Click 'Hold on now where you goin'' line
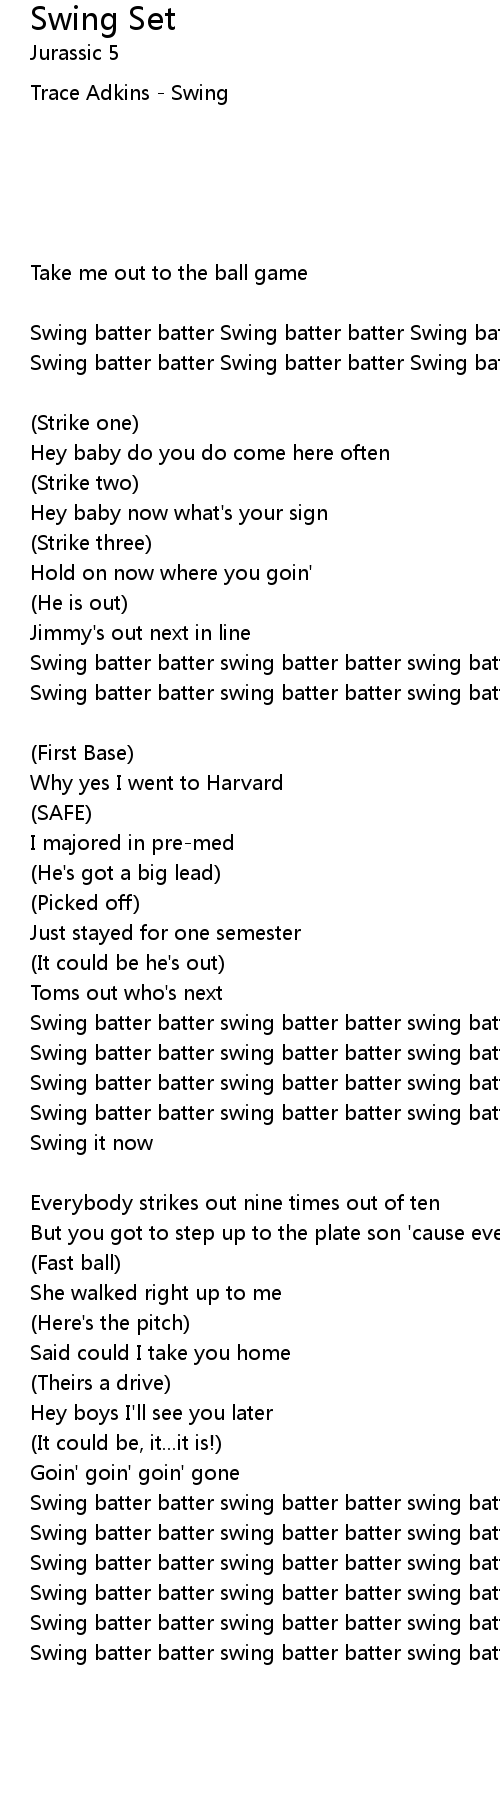The image size is (500, 1810). [x=172, y=573]
